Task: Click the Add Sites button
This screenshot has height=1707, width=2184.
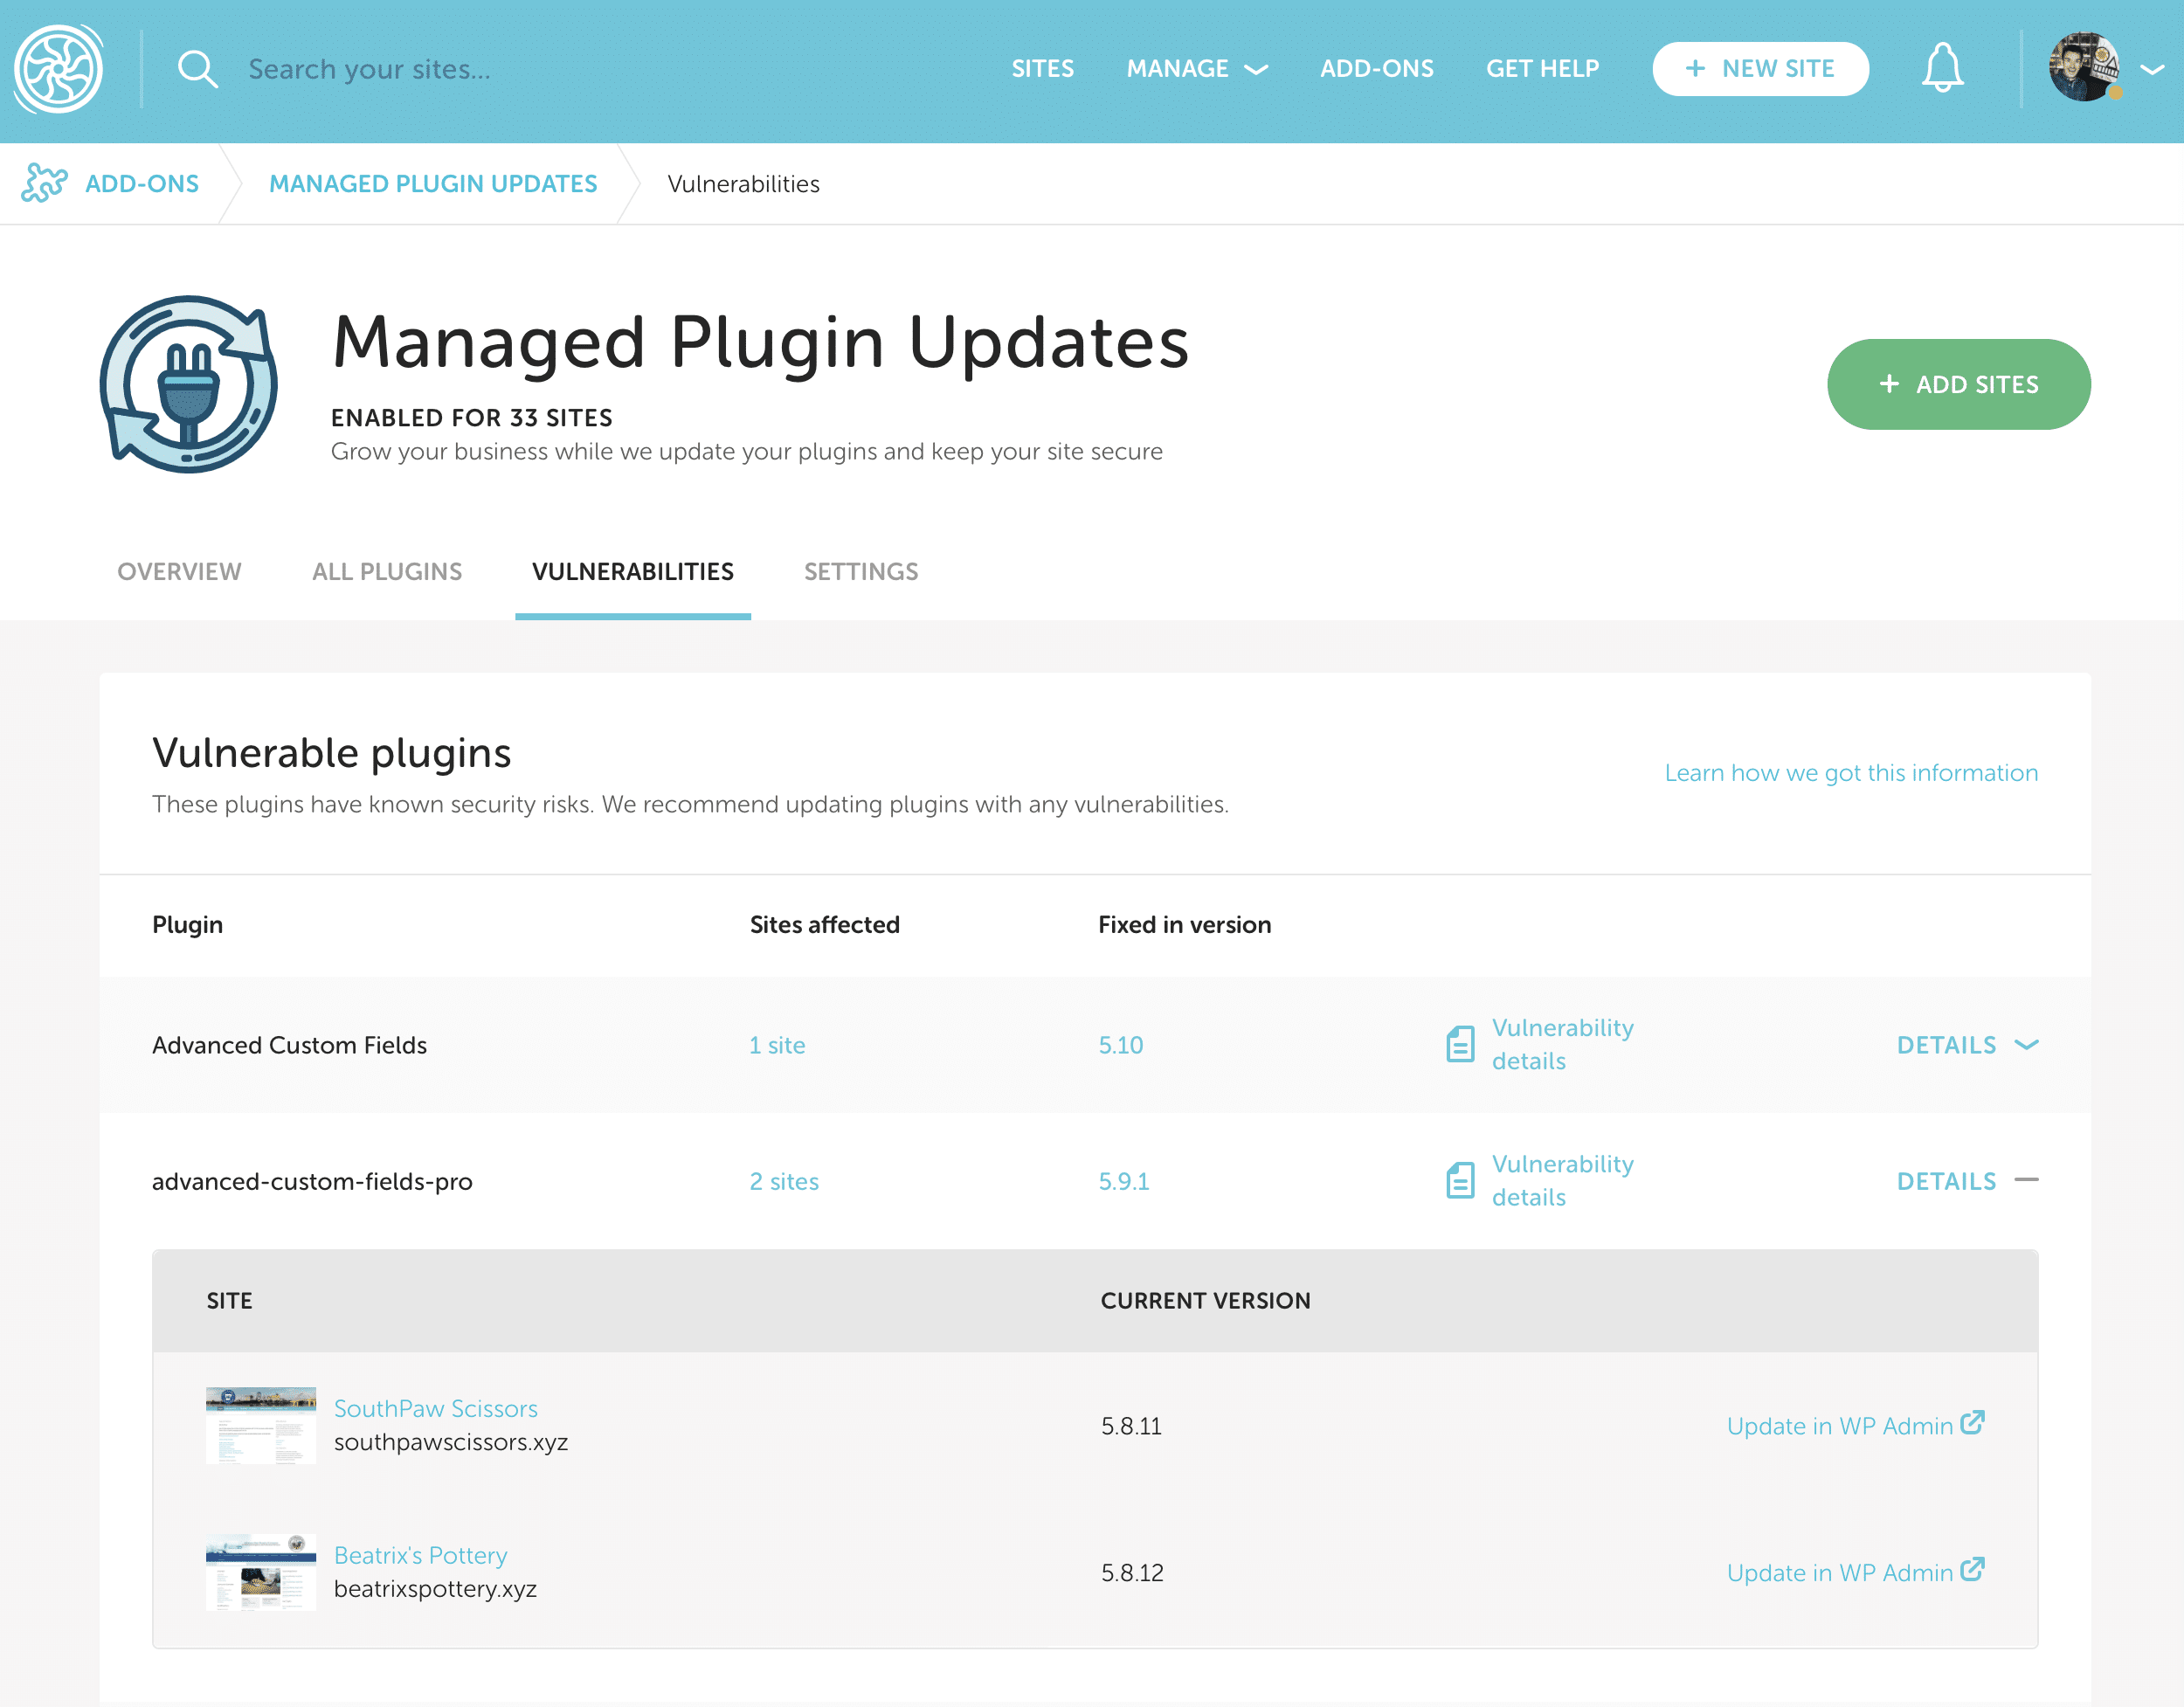Action: point(1958,384)
